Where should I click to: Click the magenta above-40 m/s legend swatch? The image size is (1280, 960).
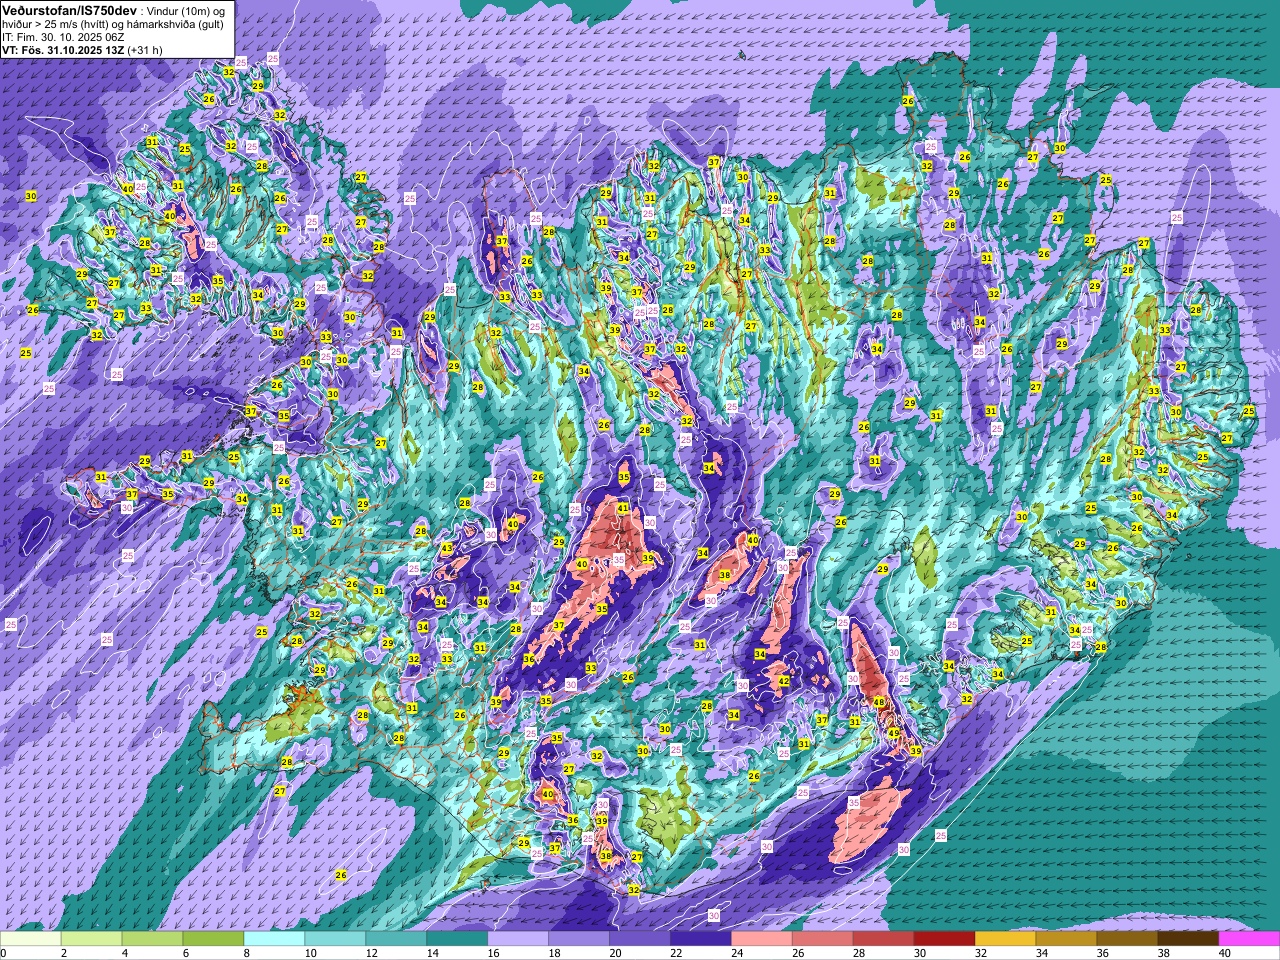click(x=1249, y=940)
